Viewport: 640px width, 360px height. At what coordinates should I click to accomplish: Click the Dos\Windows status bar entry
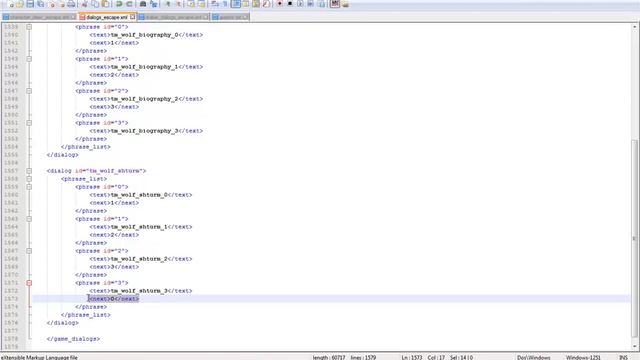tap(533, 358)
